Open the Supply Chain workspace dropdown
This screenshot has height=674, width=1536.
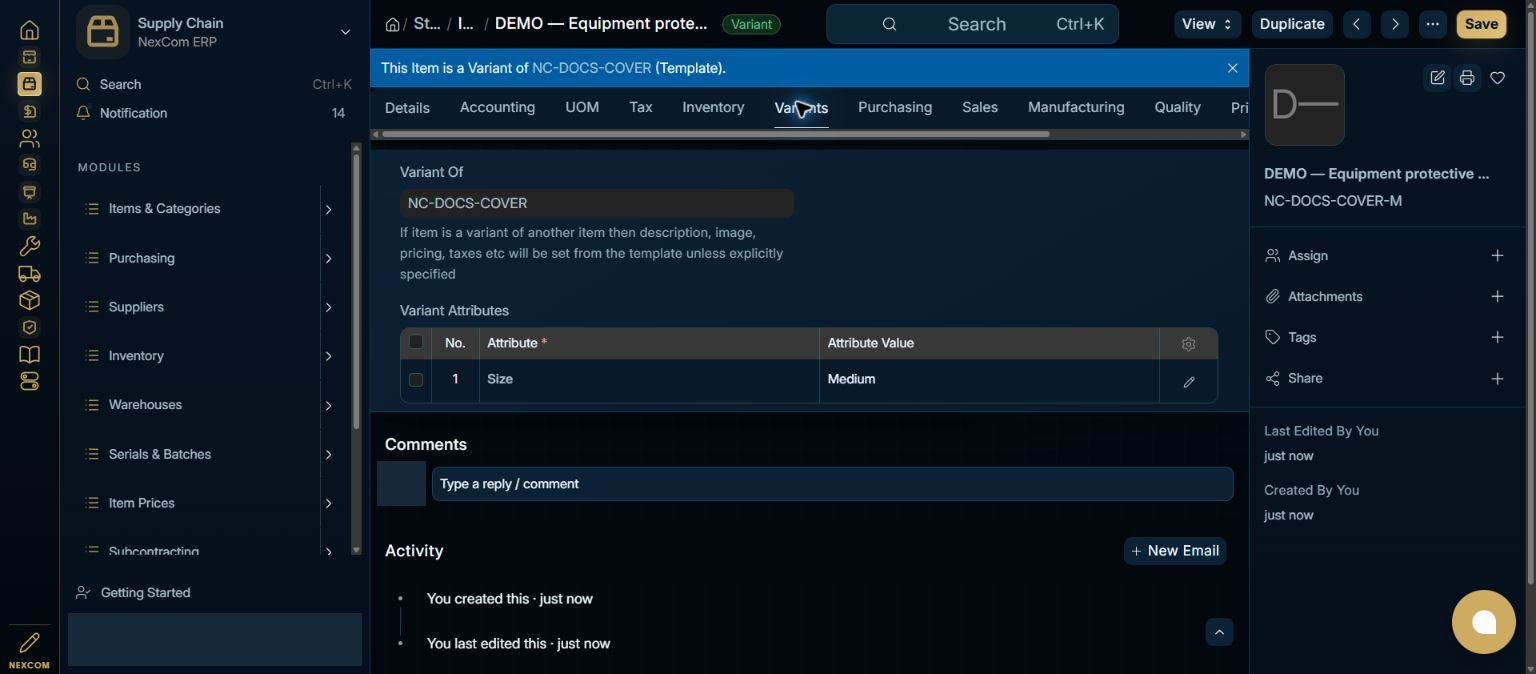345,32
